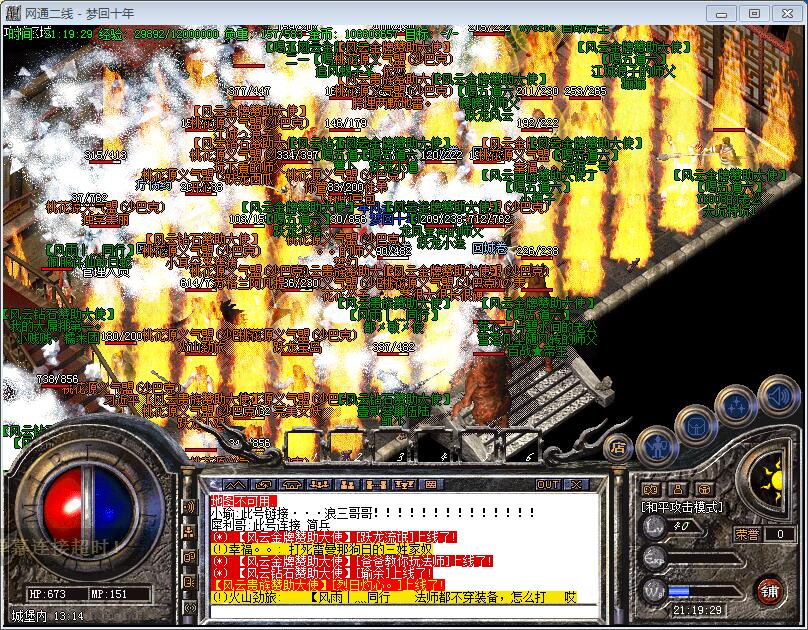
Task: Click the seventh chat toolbar icon with trophies
Action: [x=403, y=485]
